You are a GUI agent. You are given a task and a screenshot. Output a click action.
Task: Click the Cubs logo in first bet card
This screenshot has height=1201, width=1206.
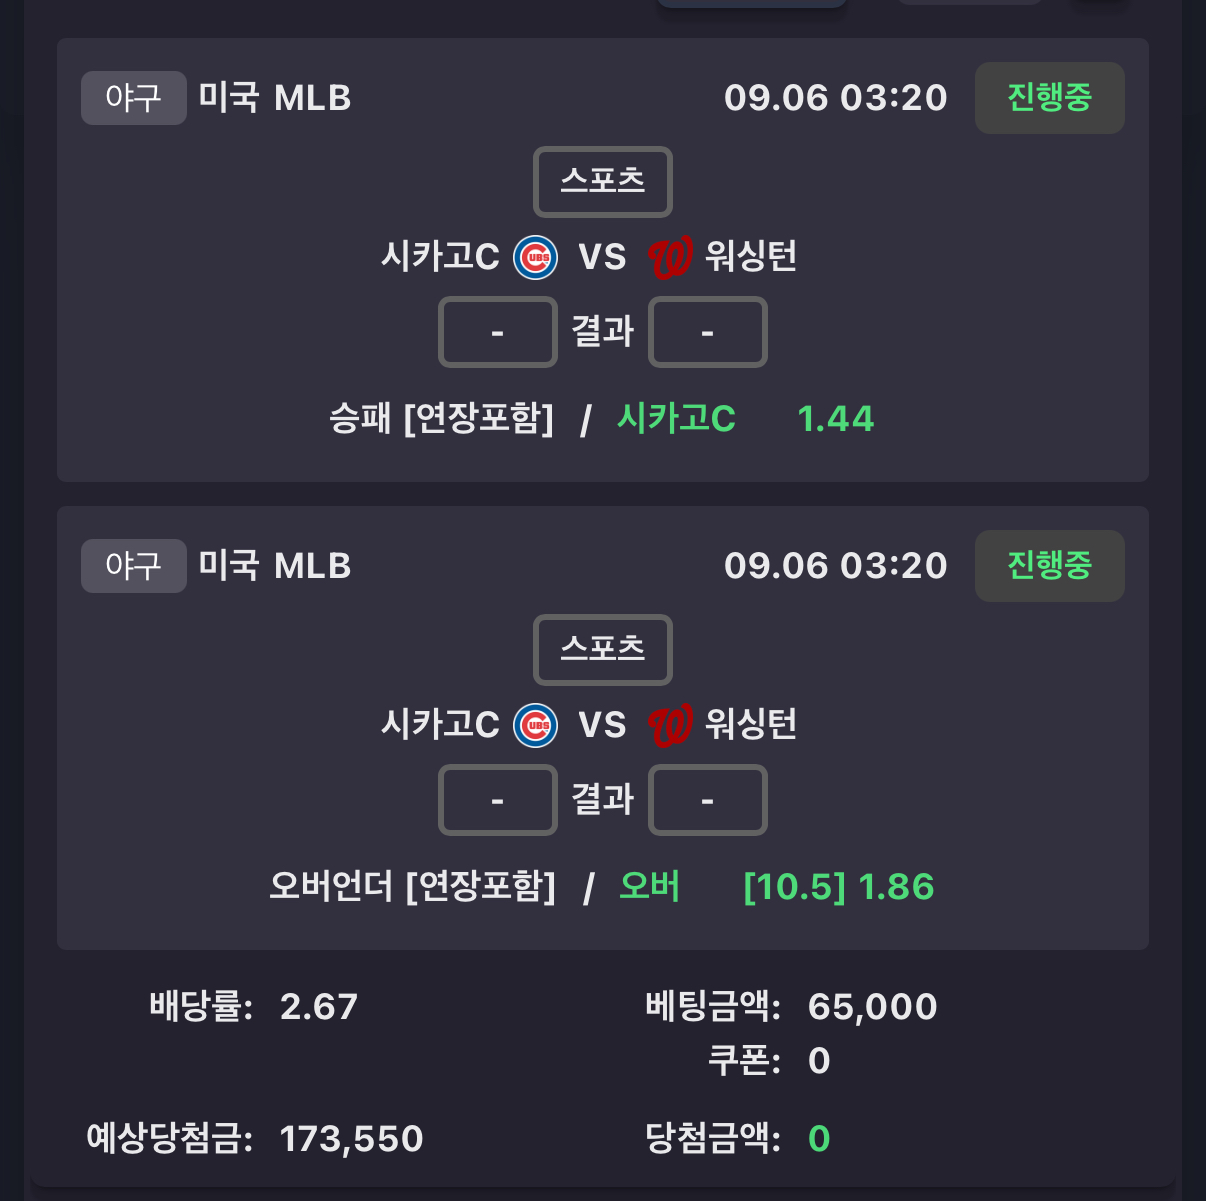(x=536, y=257)
